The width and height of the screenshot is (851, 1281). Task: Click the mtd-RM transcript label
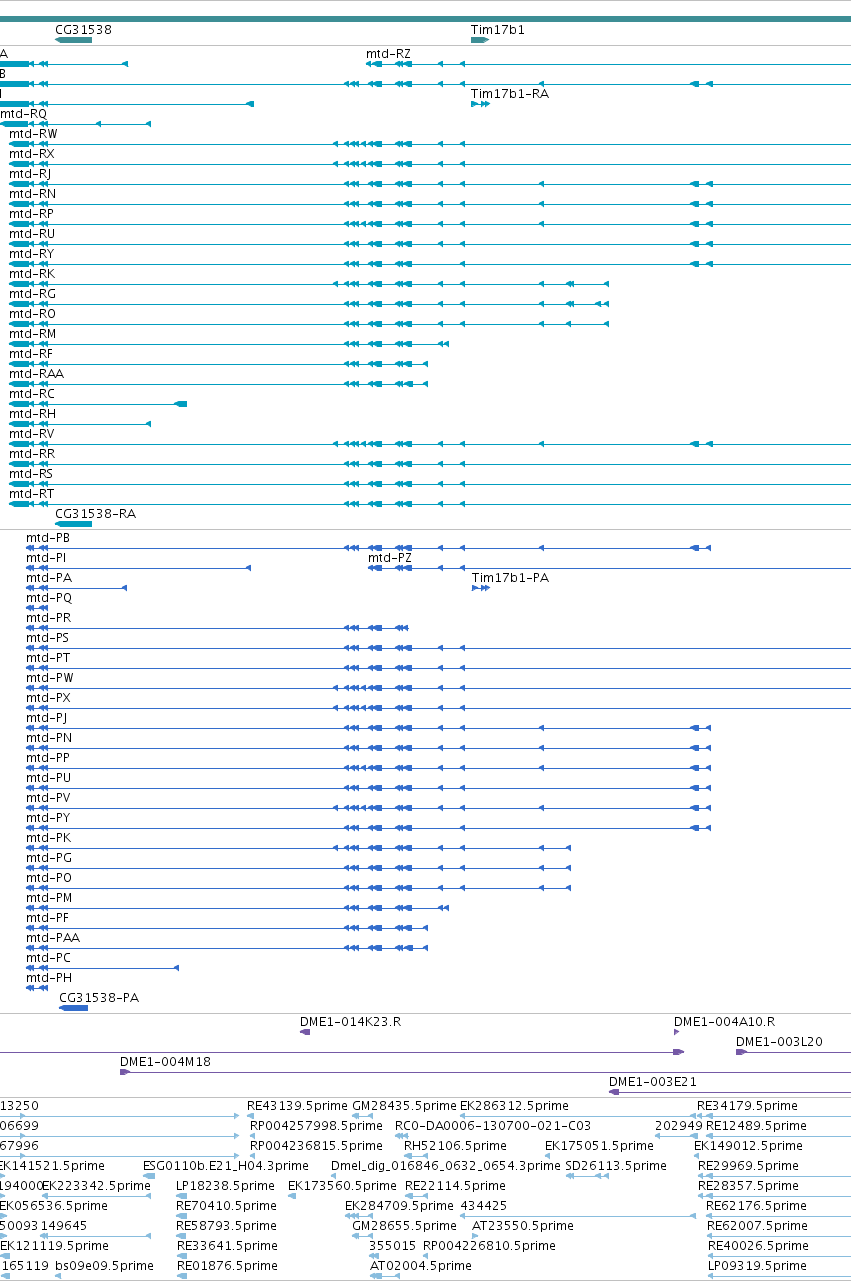[x=33, y=334]
